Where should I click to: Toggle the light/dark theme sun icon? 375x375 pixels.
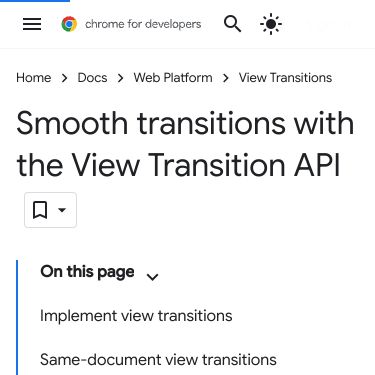pos(271,24)
